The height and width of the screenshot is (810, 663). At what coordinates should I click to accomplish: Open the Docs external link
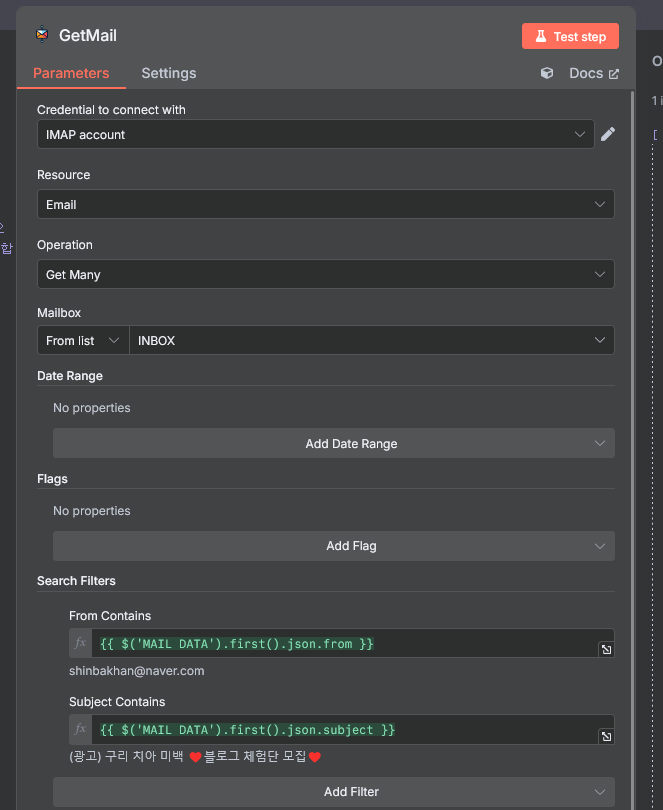pyautogui.click(x=594, y=73)
